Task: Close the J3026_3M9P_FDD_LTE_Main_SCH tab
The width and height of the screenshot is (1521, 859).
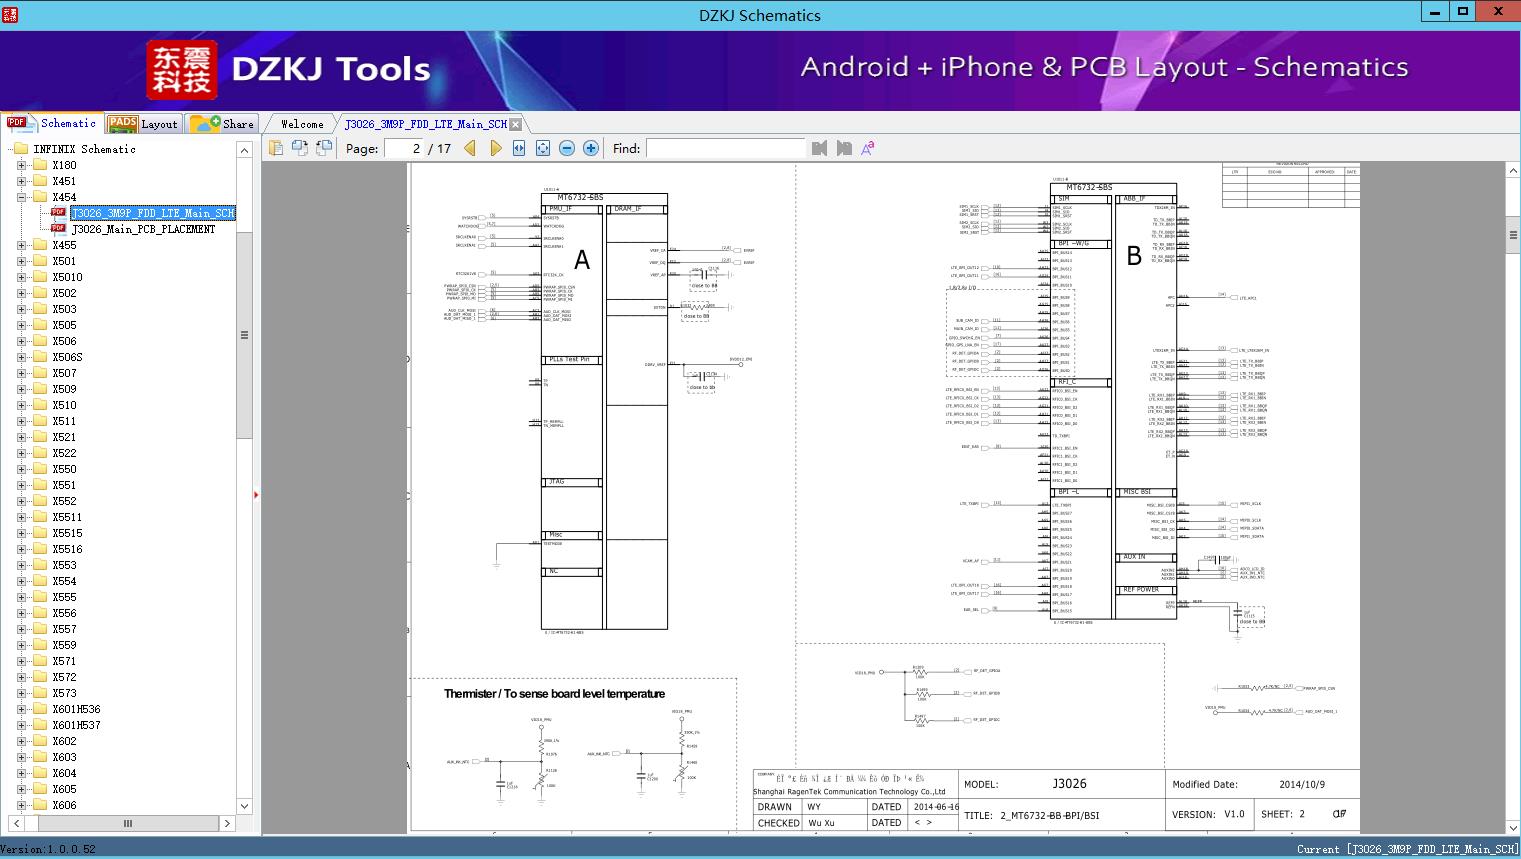Action: [515, 124]
